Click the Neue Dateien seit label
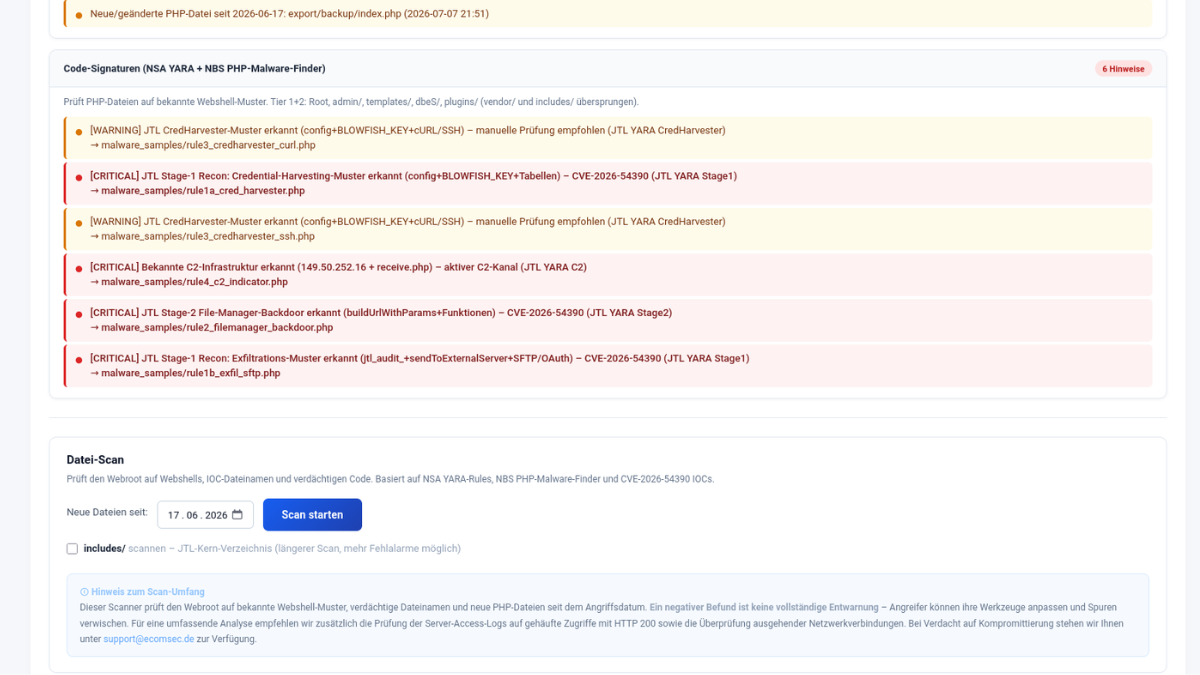Screen dimensions: 1200x675 [107, 512]
